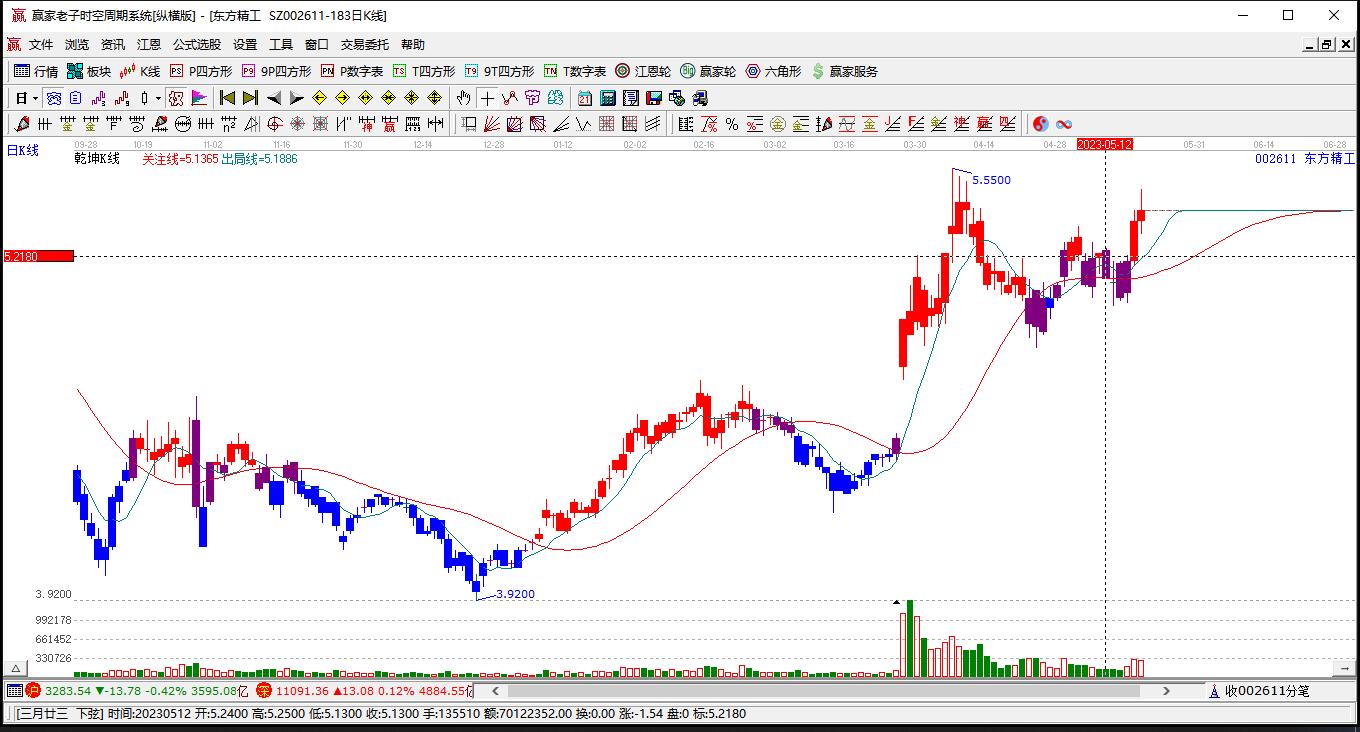Viewport: 1360px width, 732px height.
Task: Click the red 2023-05-12 date marker
Action: click(1105, 145)
